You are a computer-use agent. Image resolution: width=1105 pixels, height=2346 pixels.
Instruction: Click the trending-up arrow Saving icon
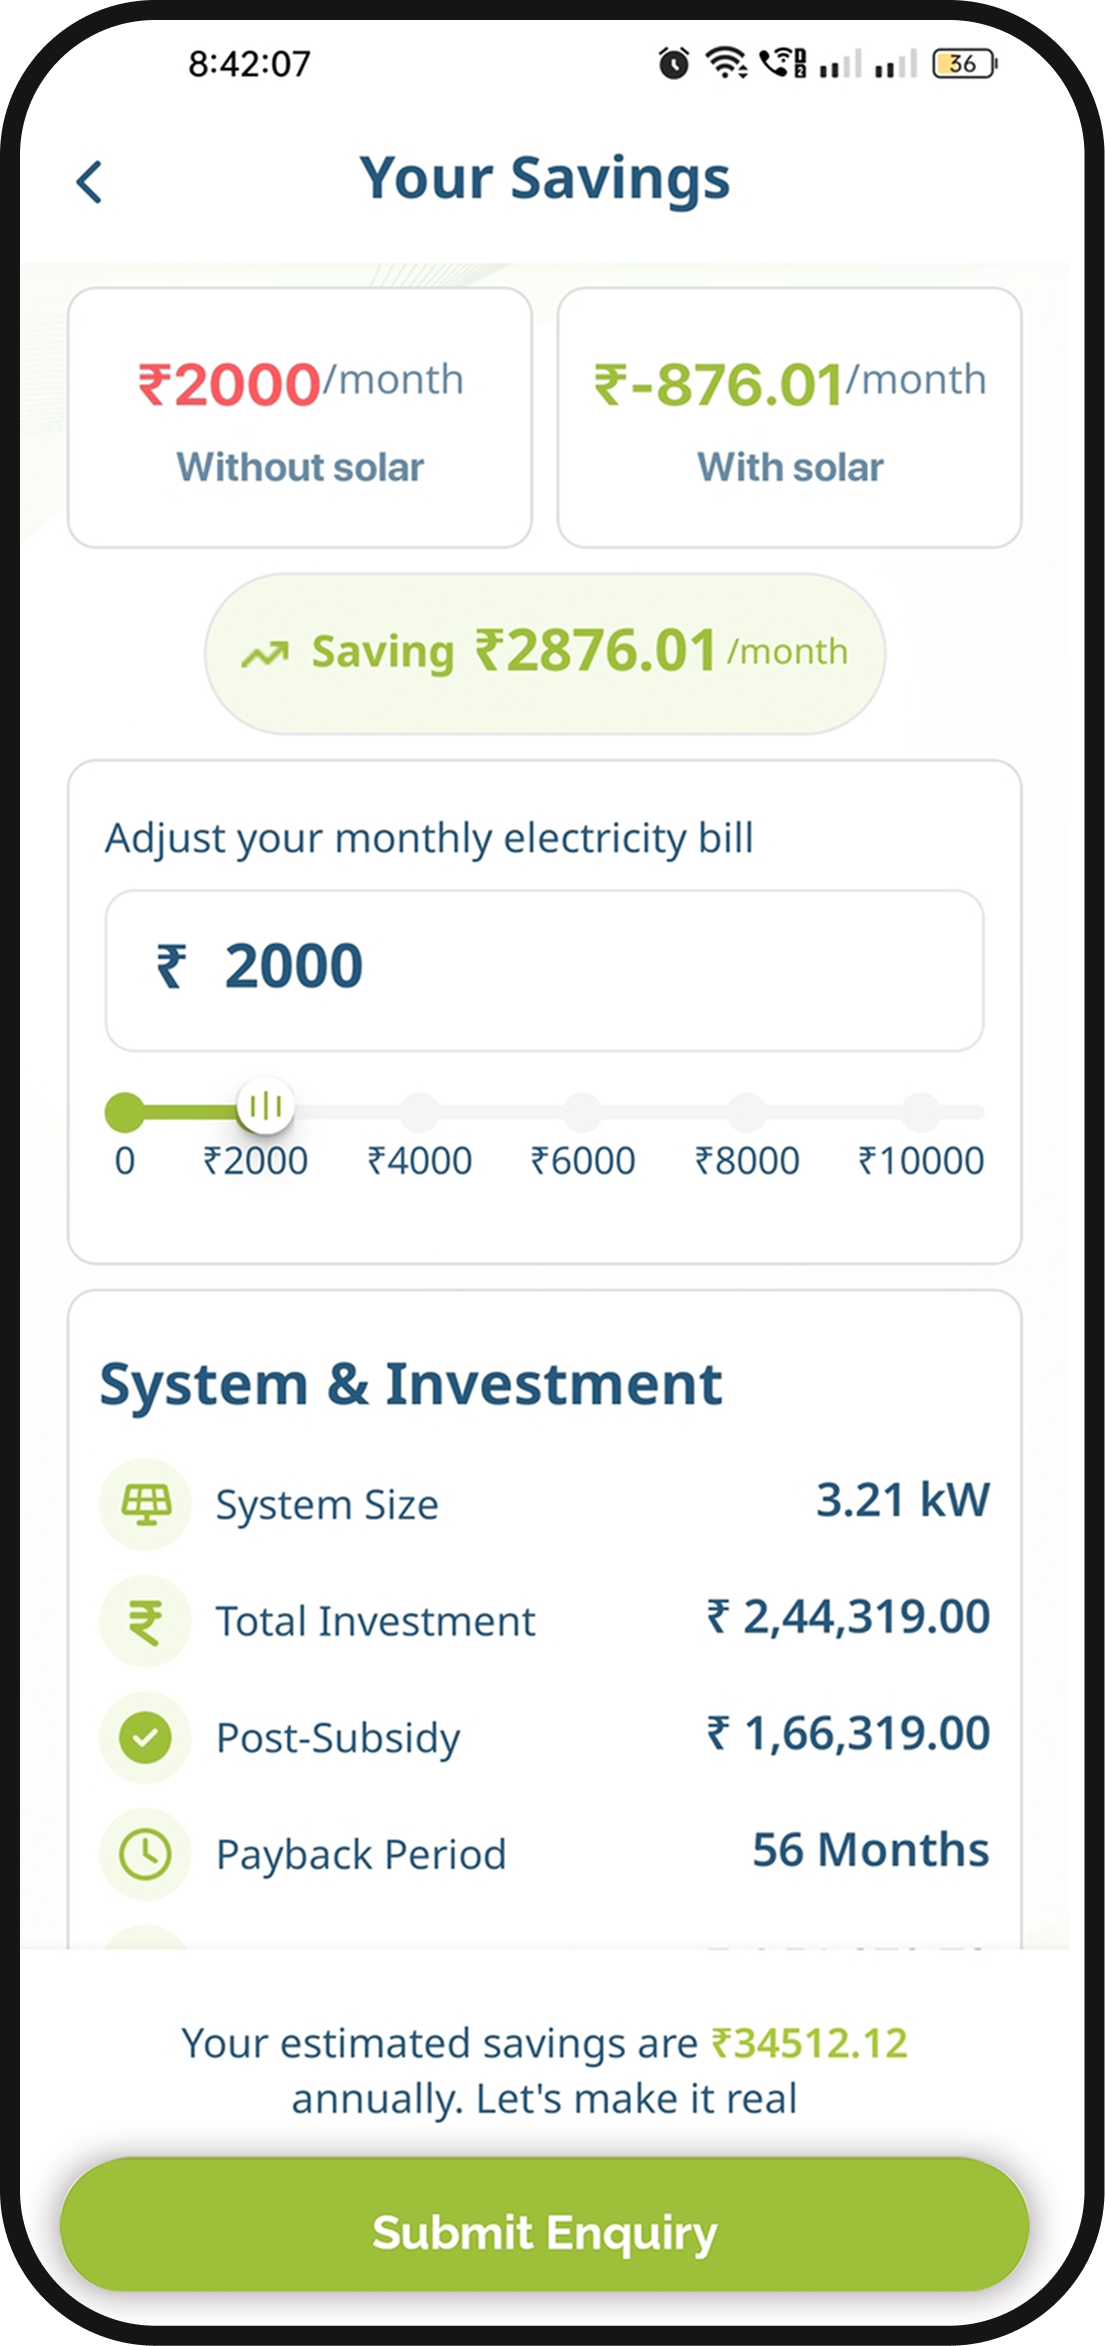click(265, 655)
